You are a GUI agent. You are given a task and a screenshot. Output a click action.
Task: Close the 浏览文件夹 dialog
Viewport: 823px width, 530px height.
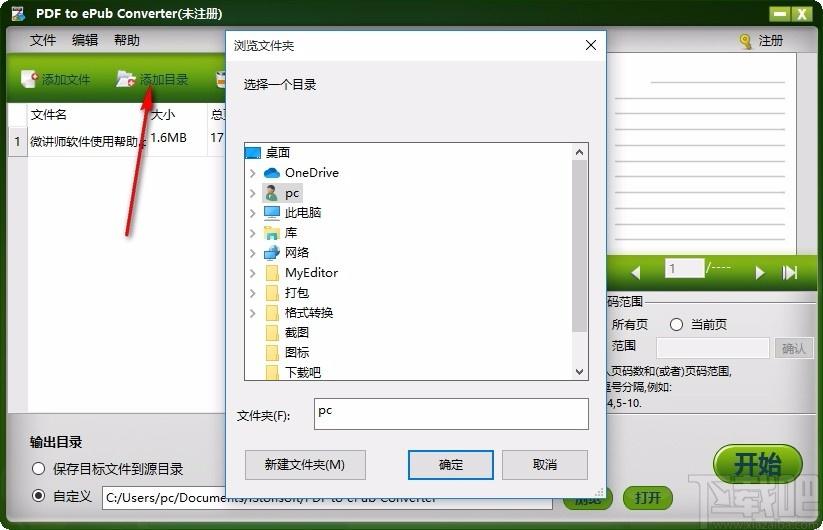[x=590, y=46]
